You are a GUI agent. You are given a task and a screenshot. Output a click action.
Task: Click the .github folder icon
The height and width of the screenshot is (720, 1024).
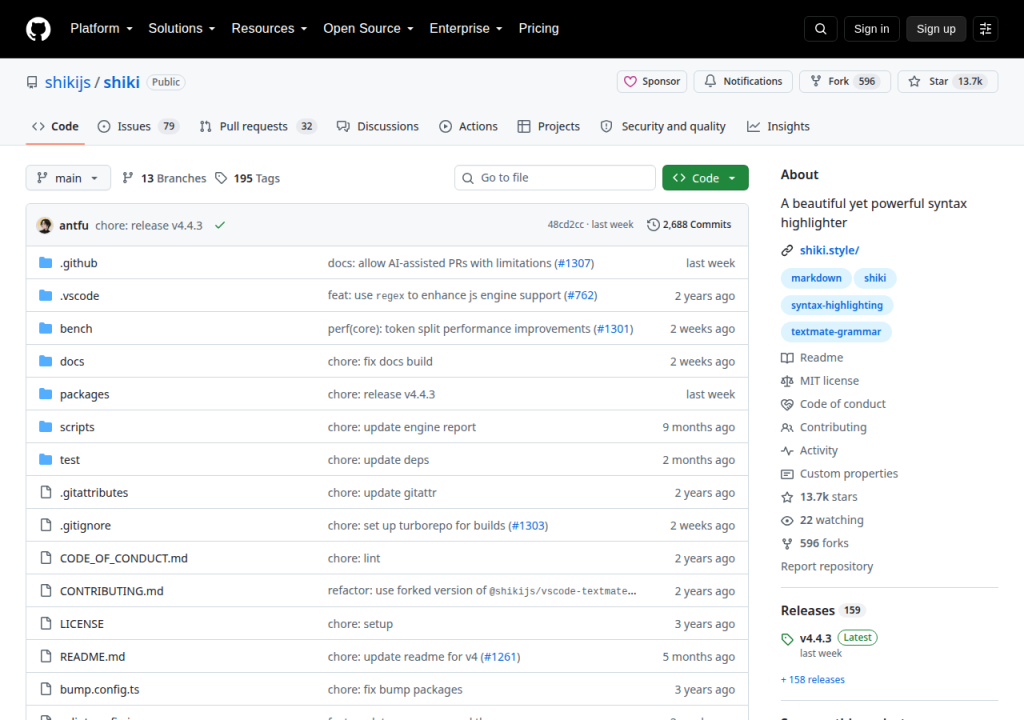pos(46,263)
